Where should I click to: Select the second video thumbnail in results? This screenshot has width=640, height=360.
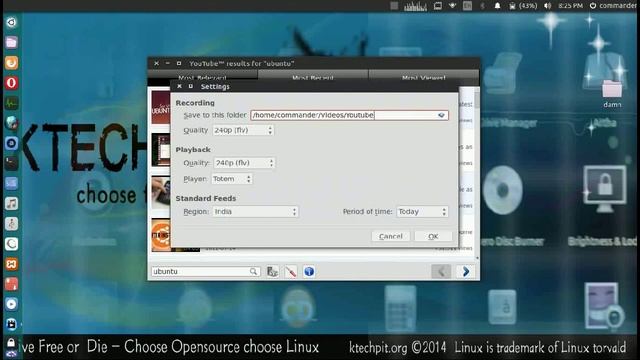click(x=160, y=150)
